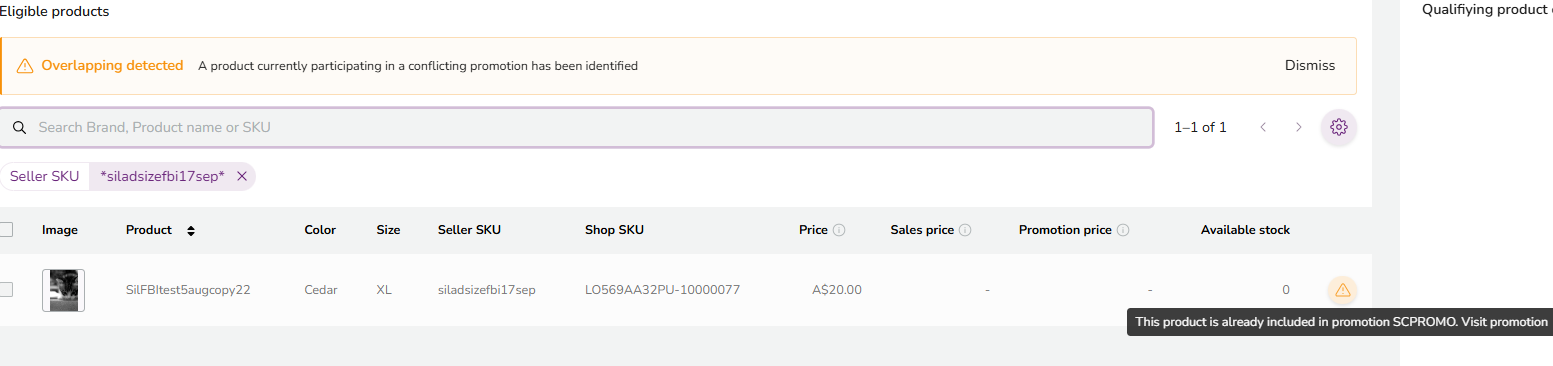The image size is (1553, 366).
Task: Click the Promotion price info icon
Action: [x=1123, y=230]
